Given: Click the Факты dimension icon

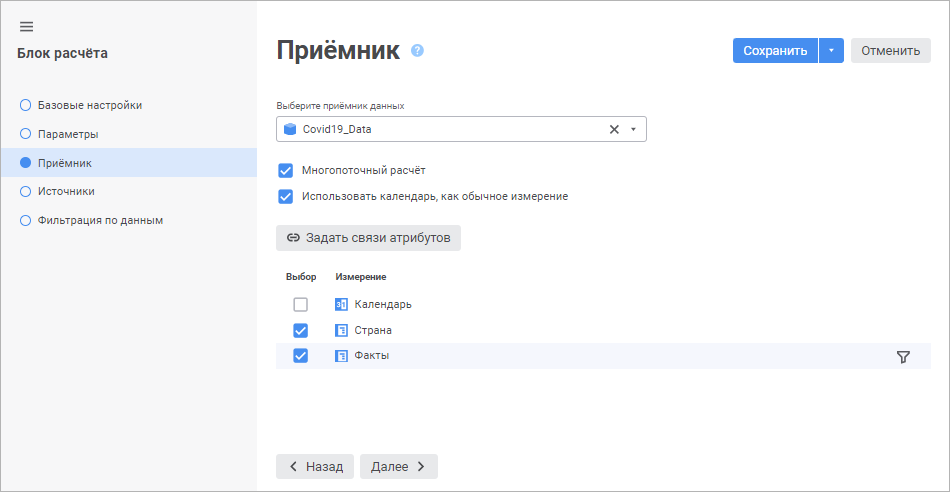Looking at the screenshot, I should point(341,356).
